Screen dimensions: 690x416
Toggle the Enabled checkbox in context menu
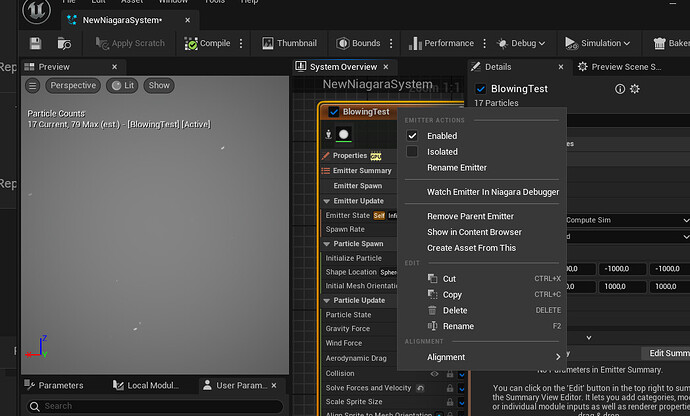(412, 136)
